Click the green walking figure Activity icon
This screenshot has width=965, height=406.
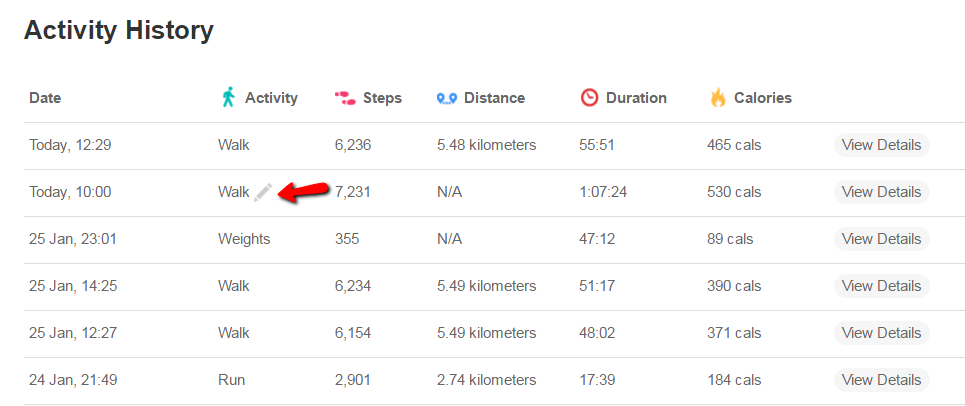(228, 97)
